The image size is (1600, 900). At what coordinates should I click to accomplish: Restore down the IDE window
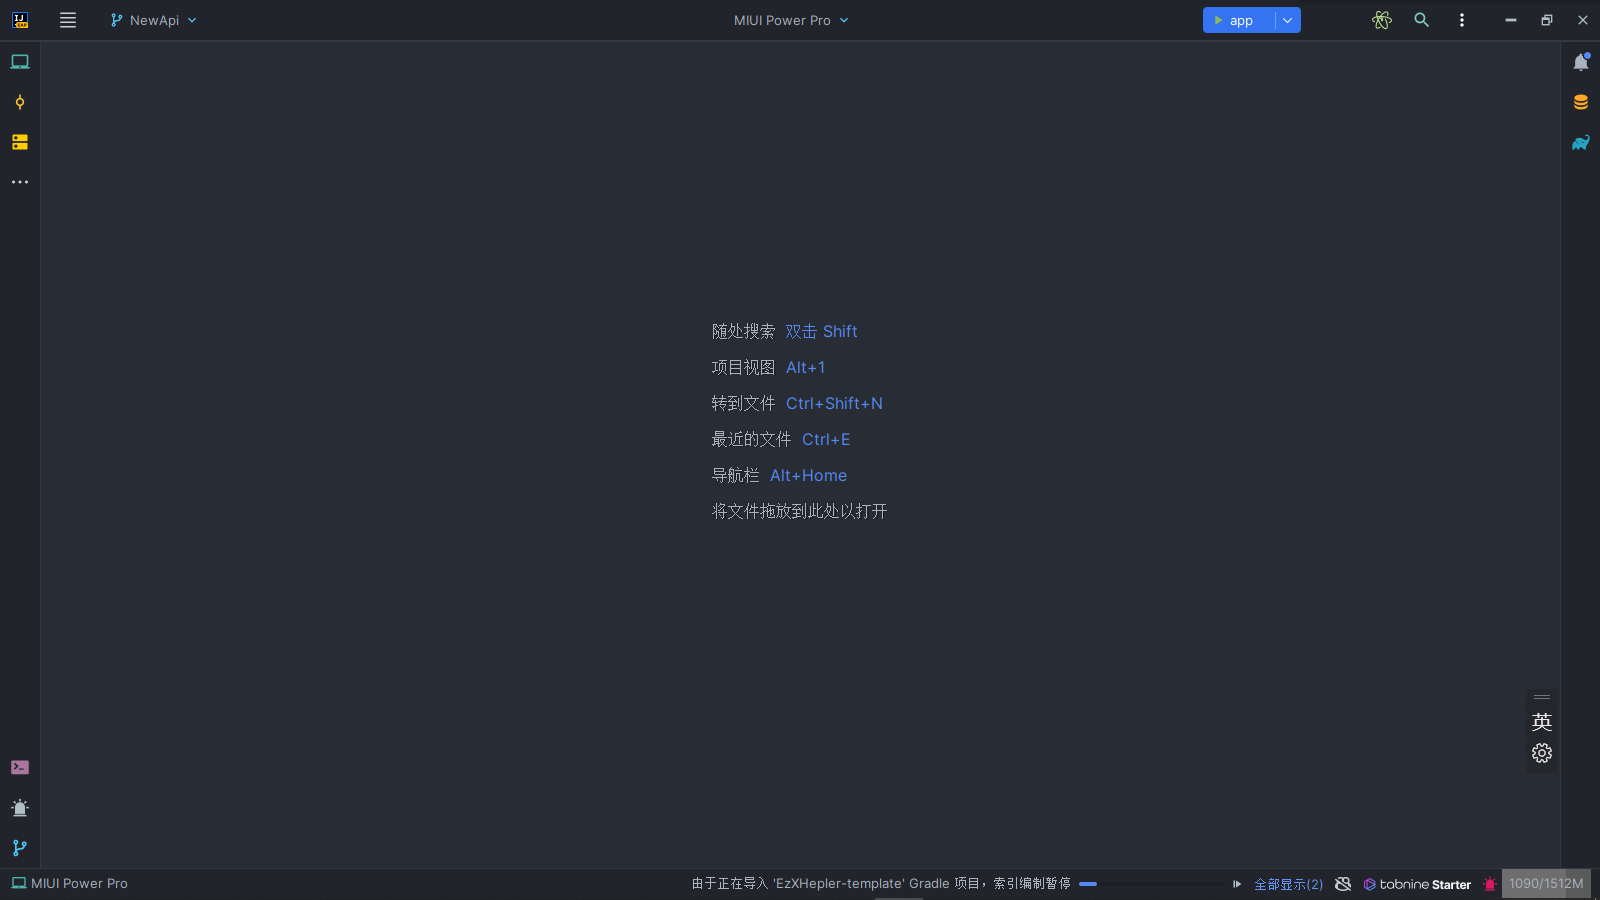1547,20
